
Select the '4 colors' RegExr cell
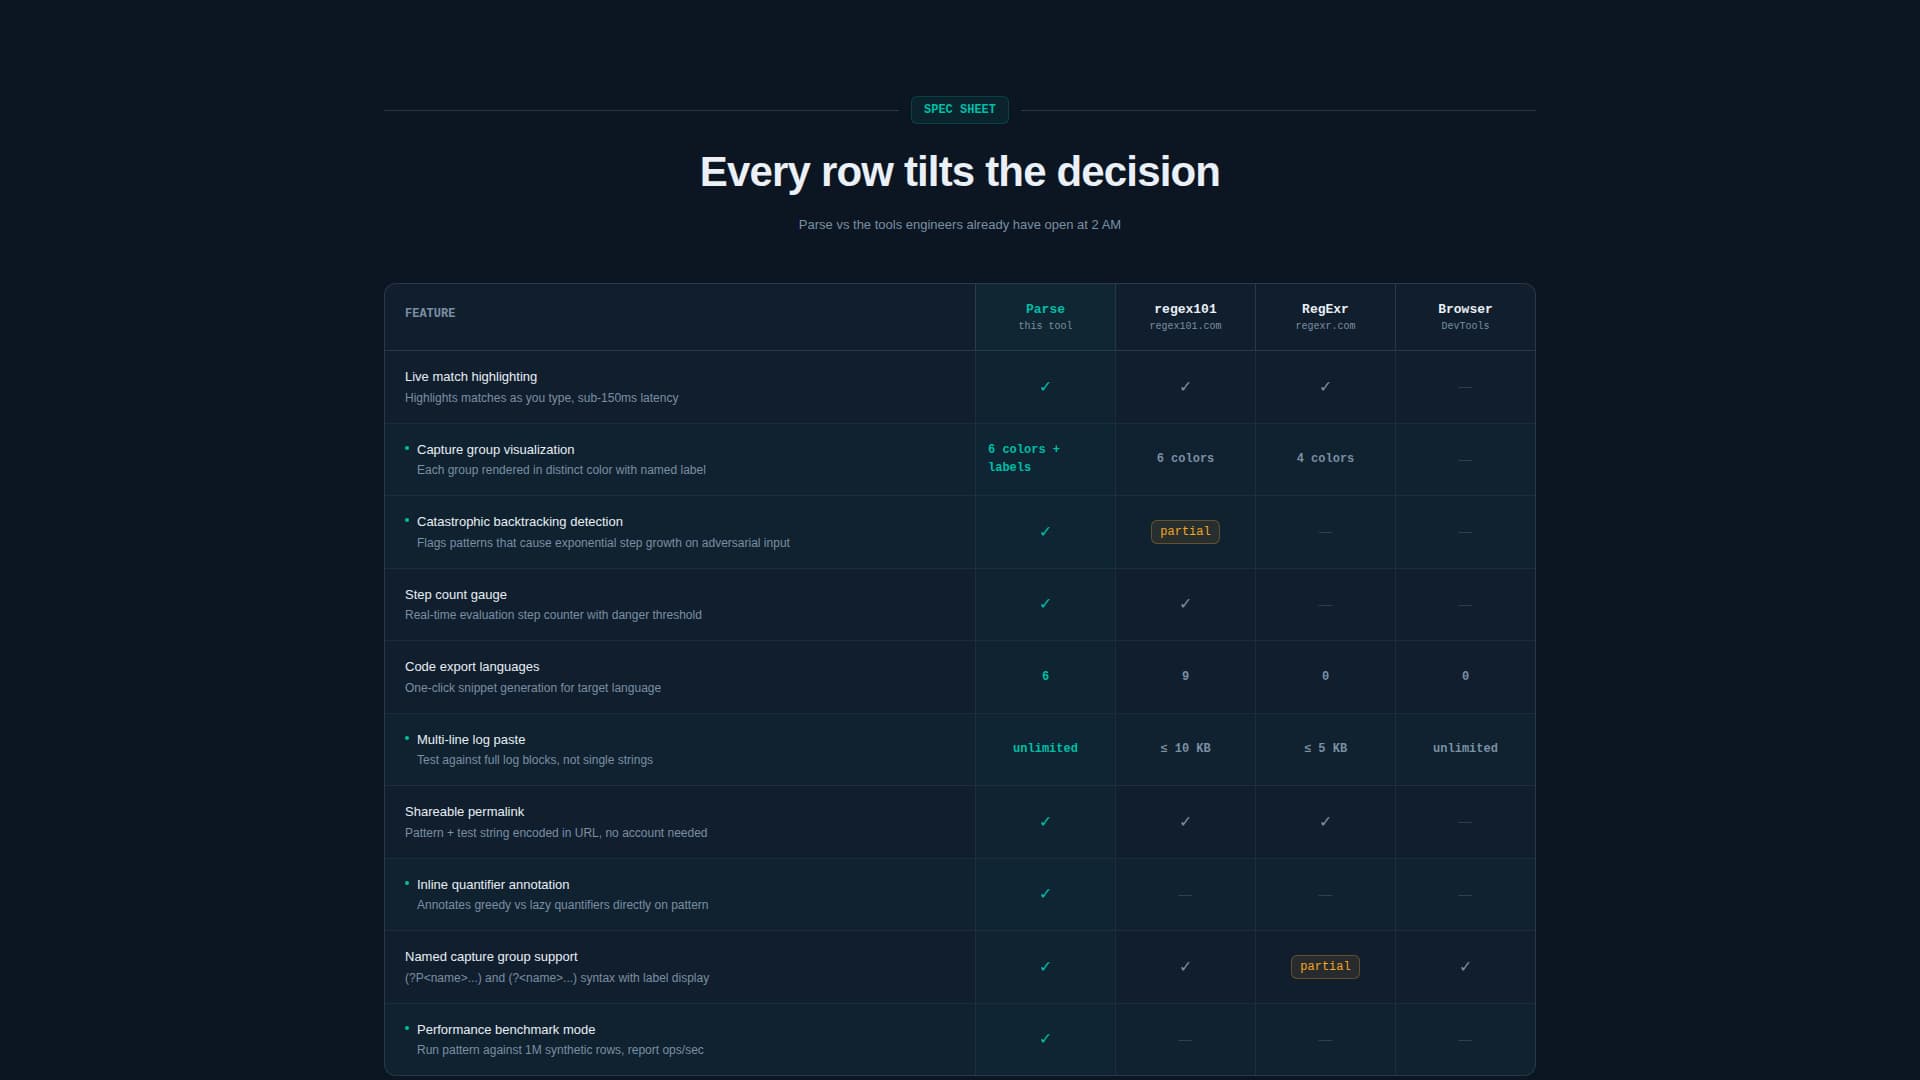click(x=1325, y=458)
